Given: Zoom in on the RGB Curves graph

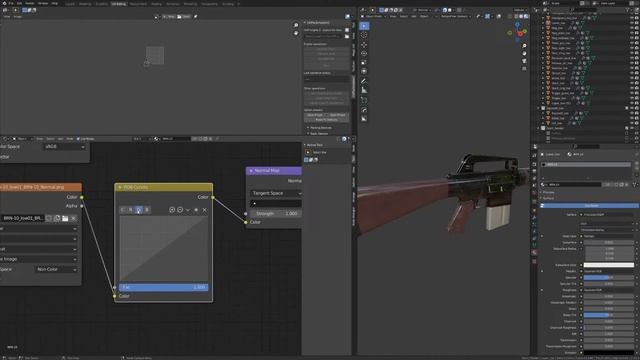Looking at the screenshot, I should (x=172, y=210).
